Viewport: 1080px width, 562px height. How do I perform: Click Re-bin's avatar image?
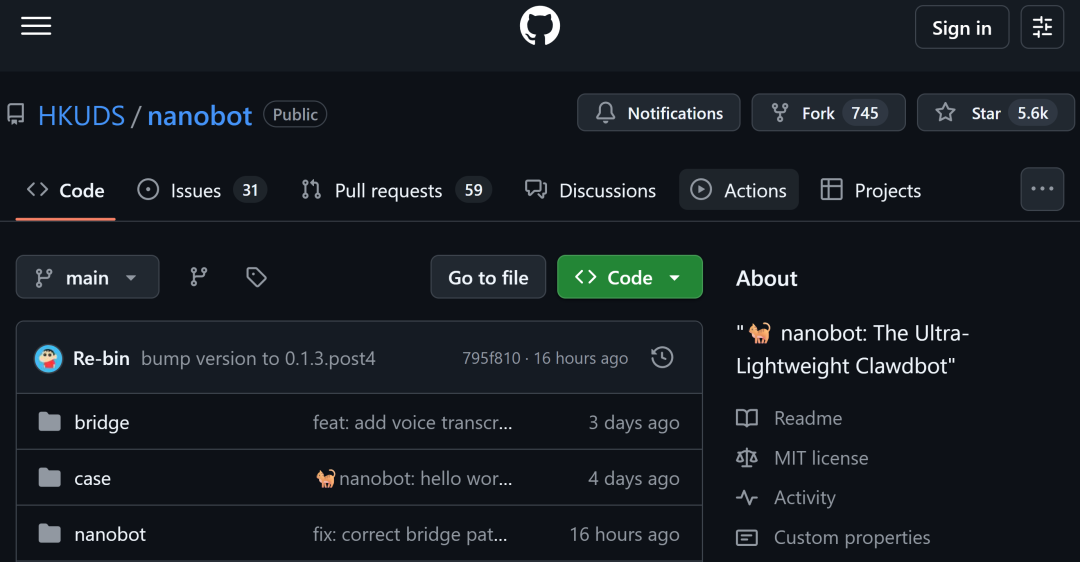click(48, 358)
